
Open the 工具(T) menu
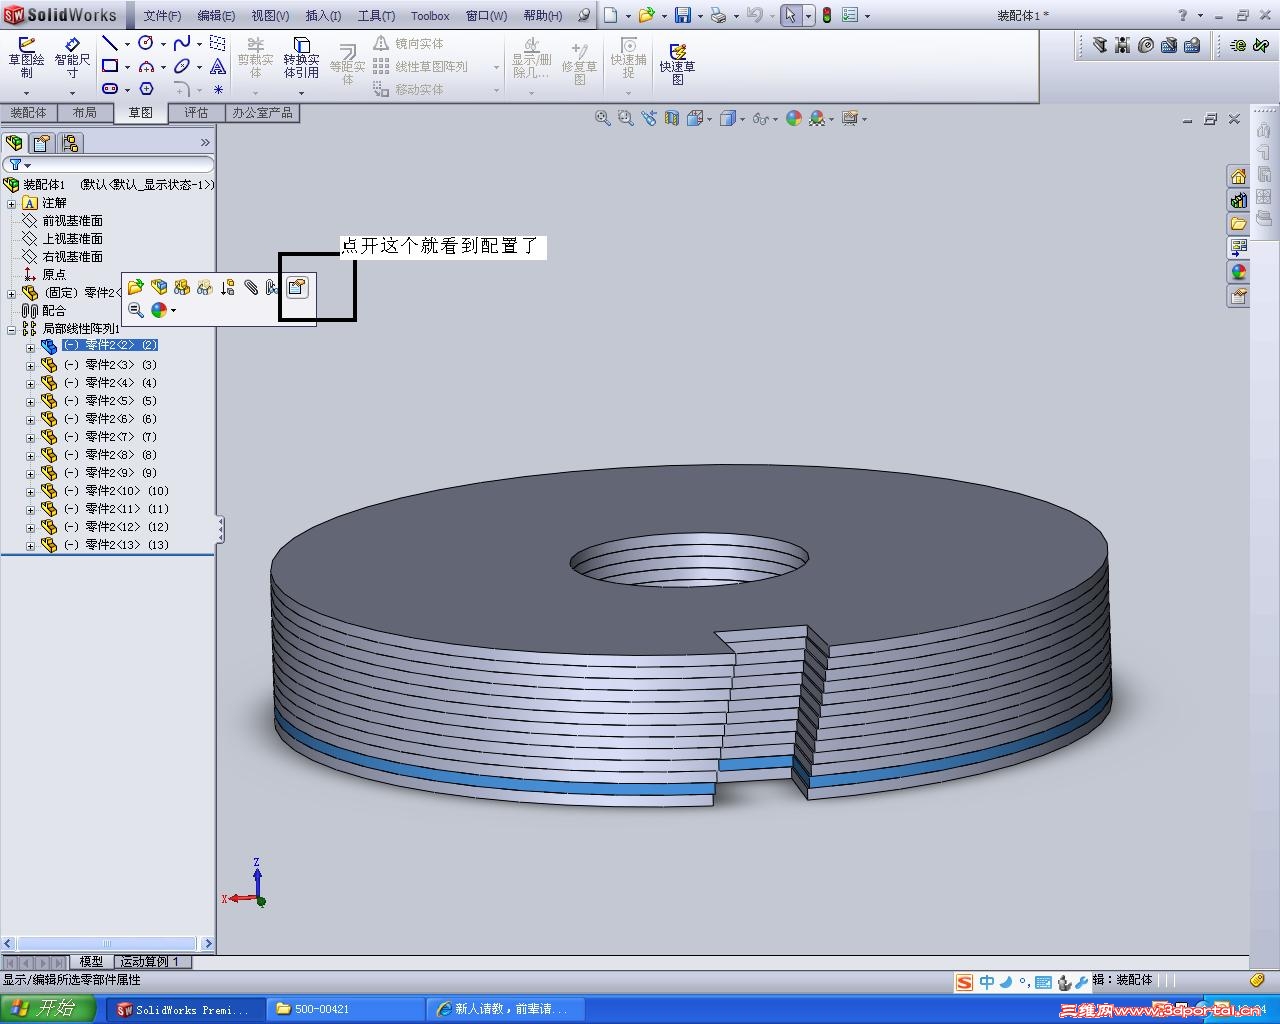pos(376,15)
